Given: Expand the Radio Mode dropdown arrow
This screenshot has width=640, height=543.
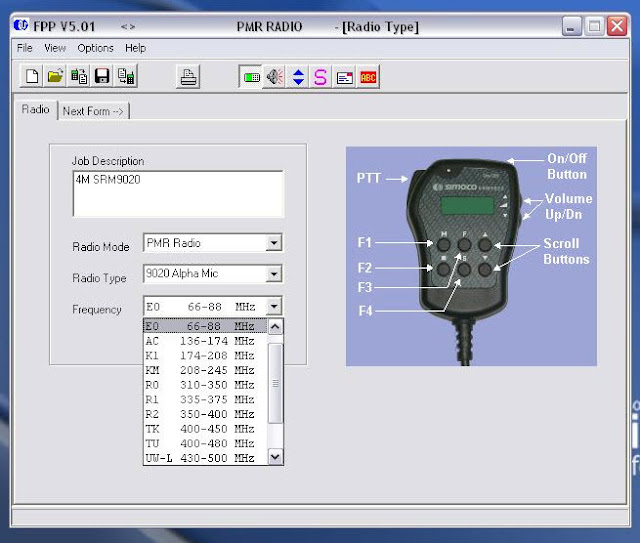Looking at the screenshot, I should coord(274,243).
